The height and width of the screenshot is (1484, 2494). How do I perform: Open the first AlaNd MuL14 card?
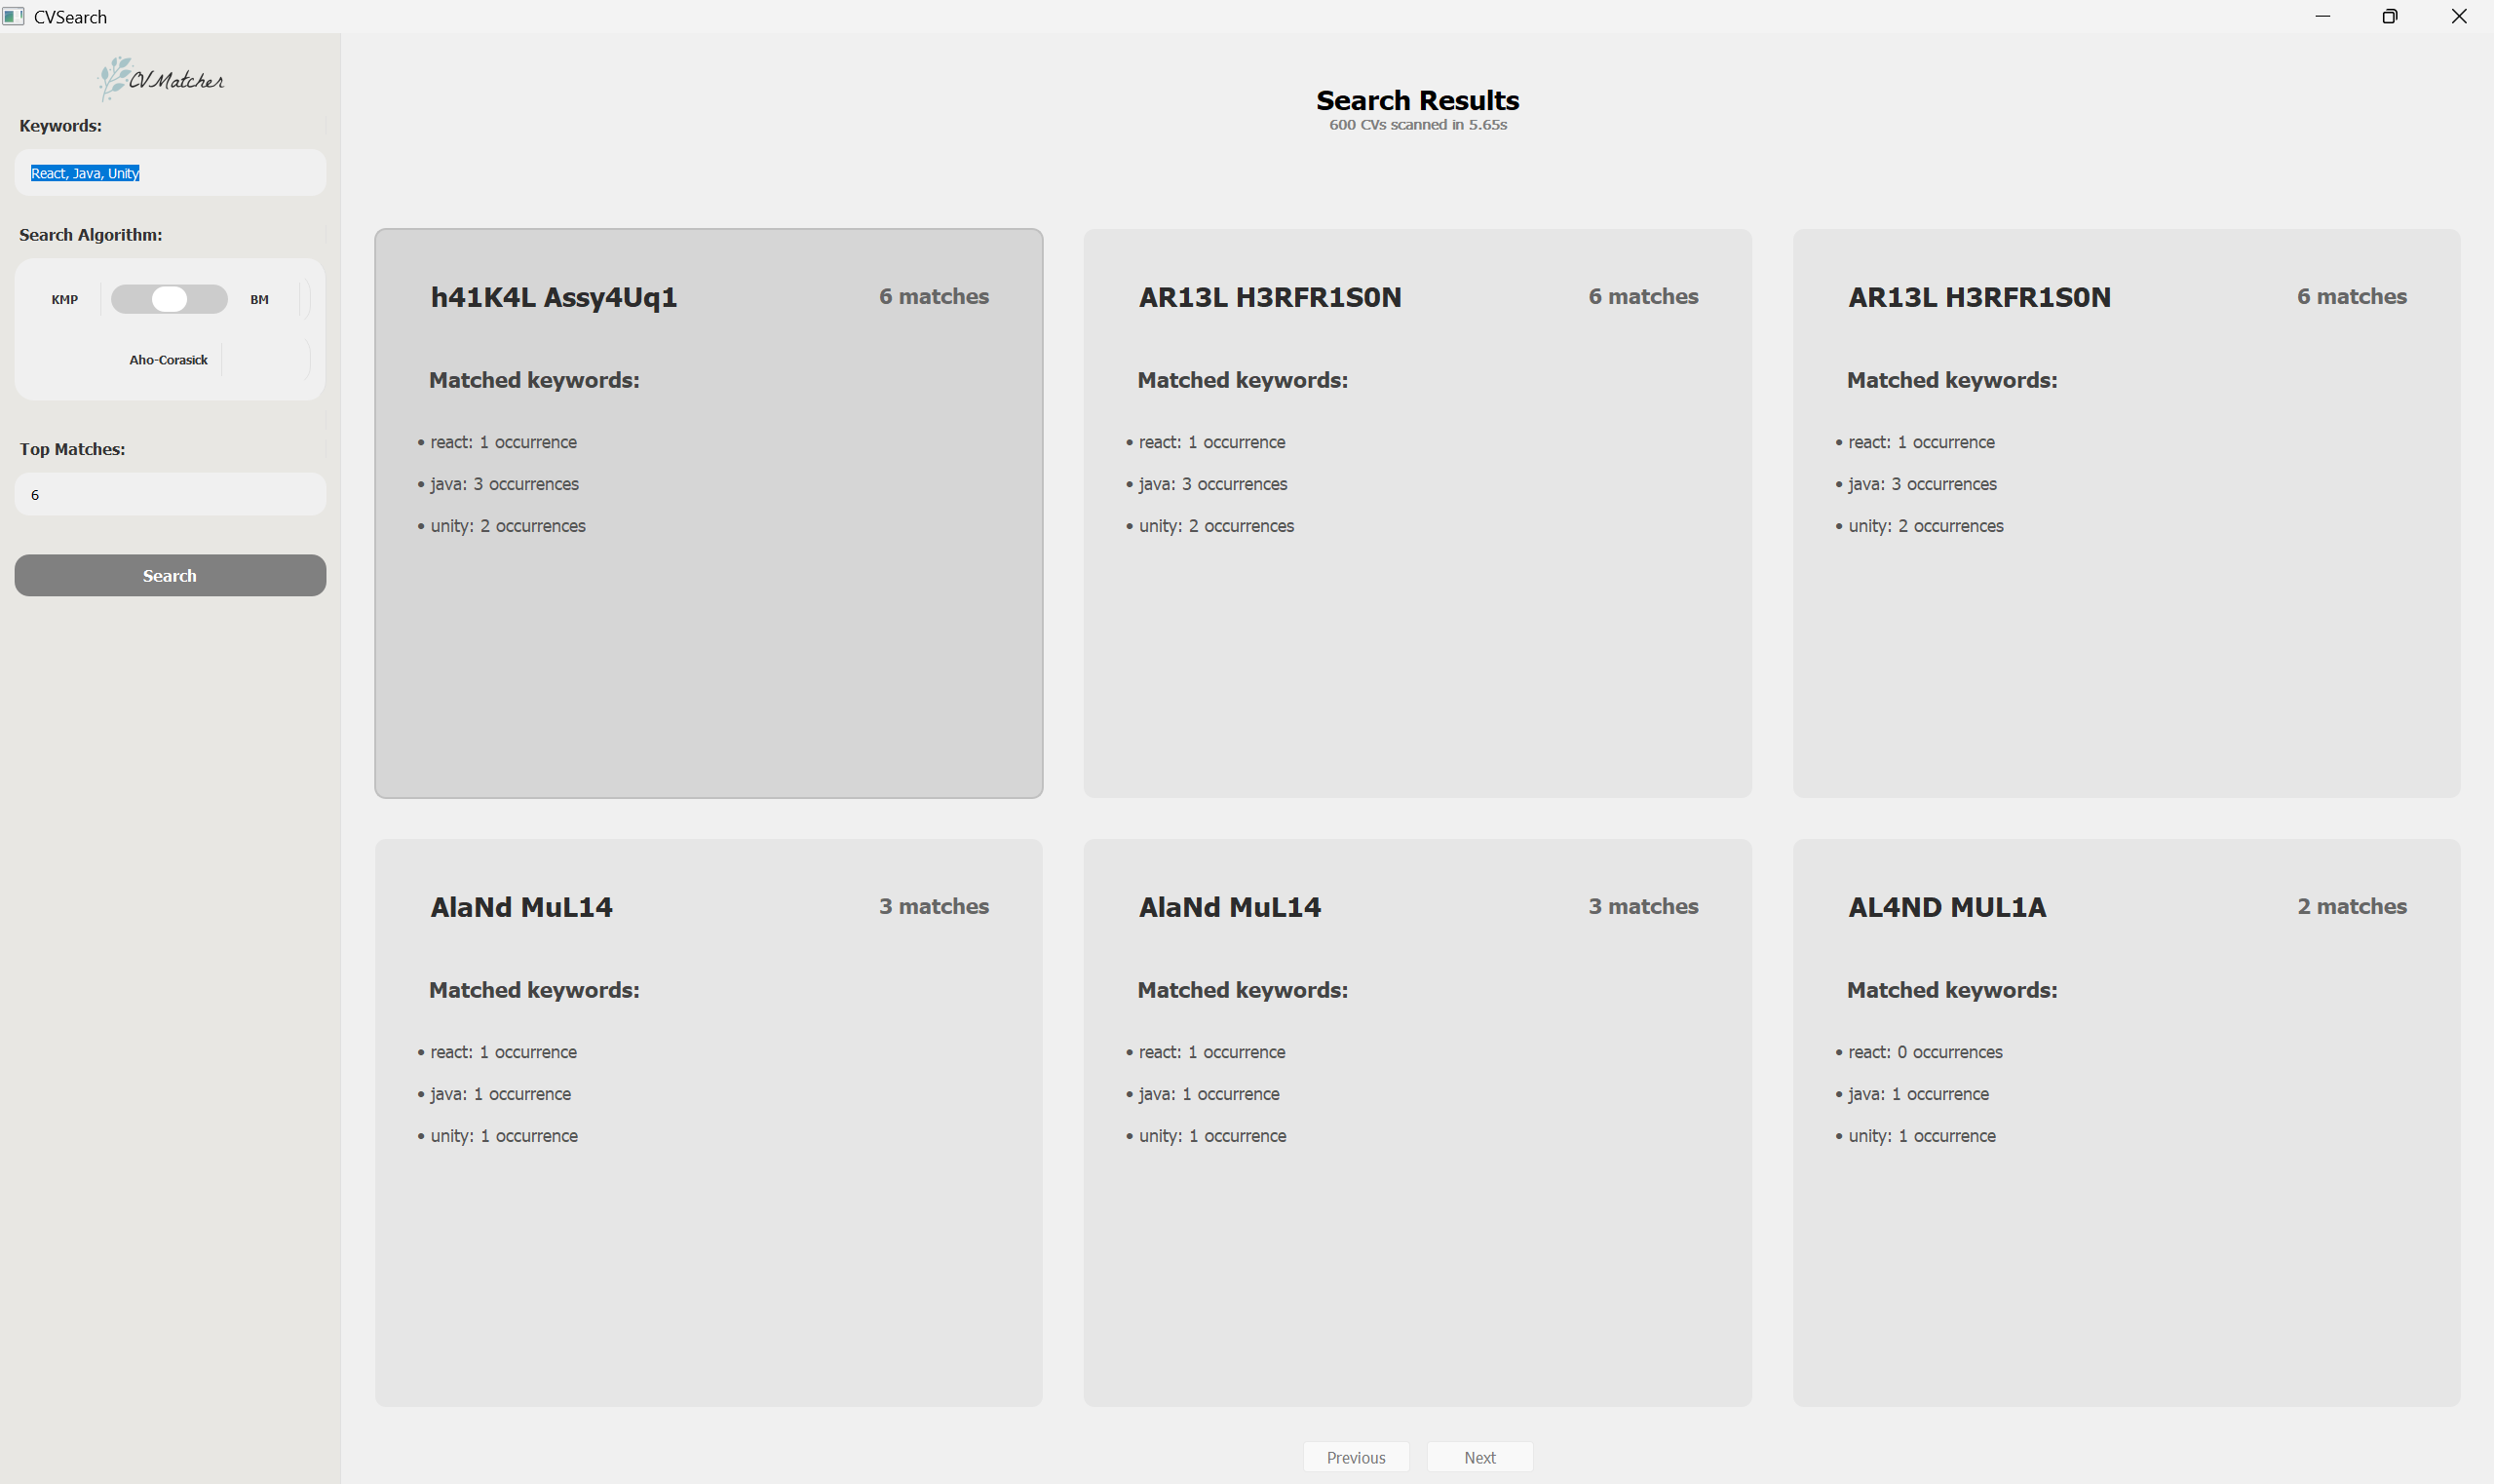click(708, 1122)
